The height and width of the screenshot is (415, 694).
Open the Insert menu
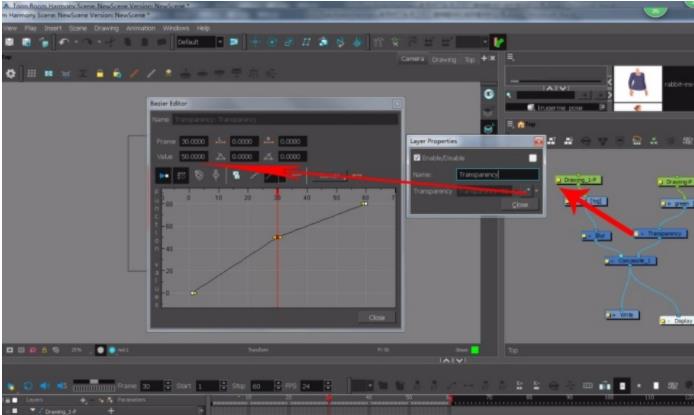(53, 28)
